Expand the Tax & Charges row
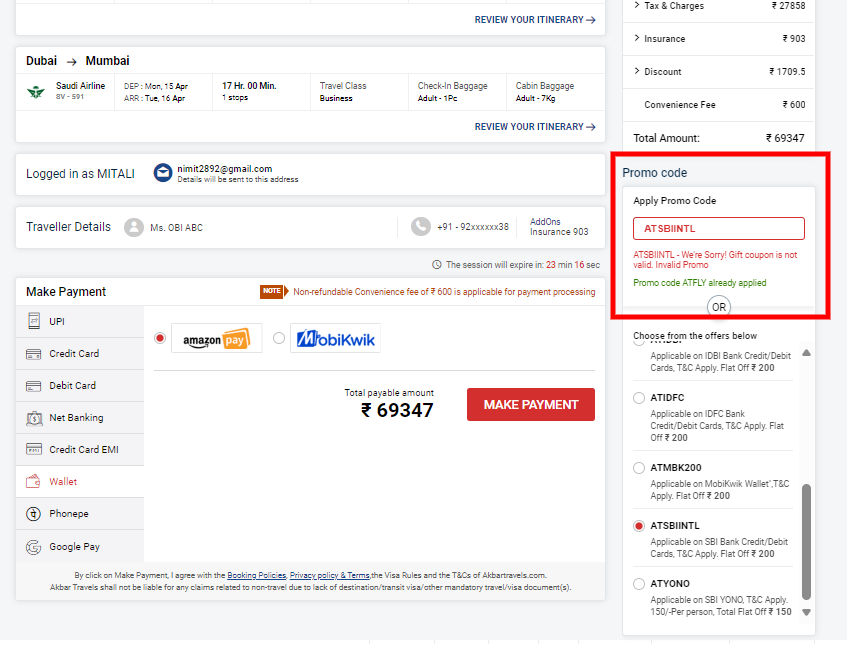 [719, 6]
